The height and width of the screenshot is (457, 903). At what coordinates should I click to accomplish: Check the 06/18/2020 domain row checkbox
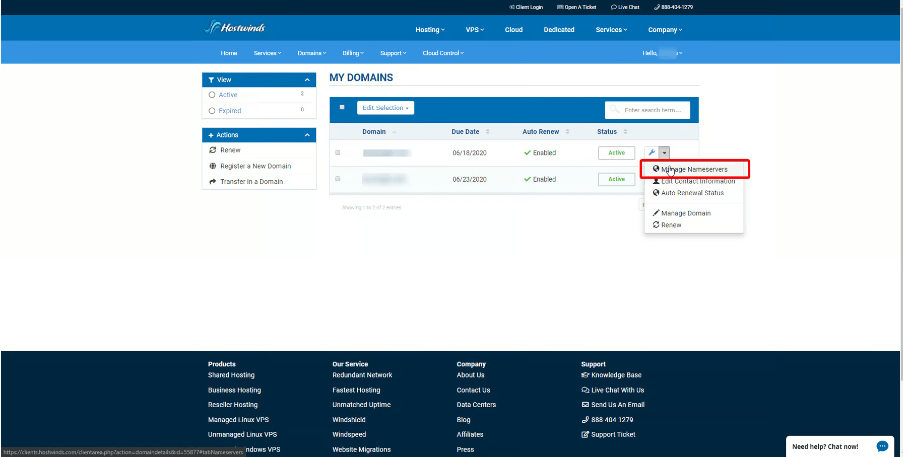(x=337, y=153)
